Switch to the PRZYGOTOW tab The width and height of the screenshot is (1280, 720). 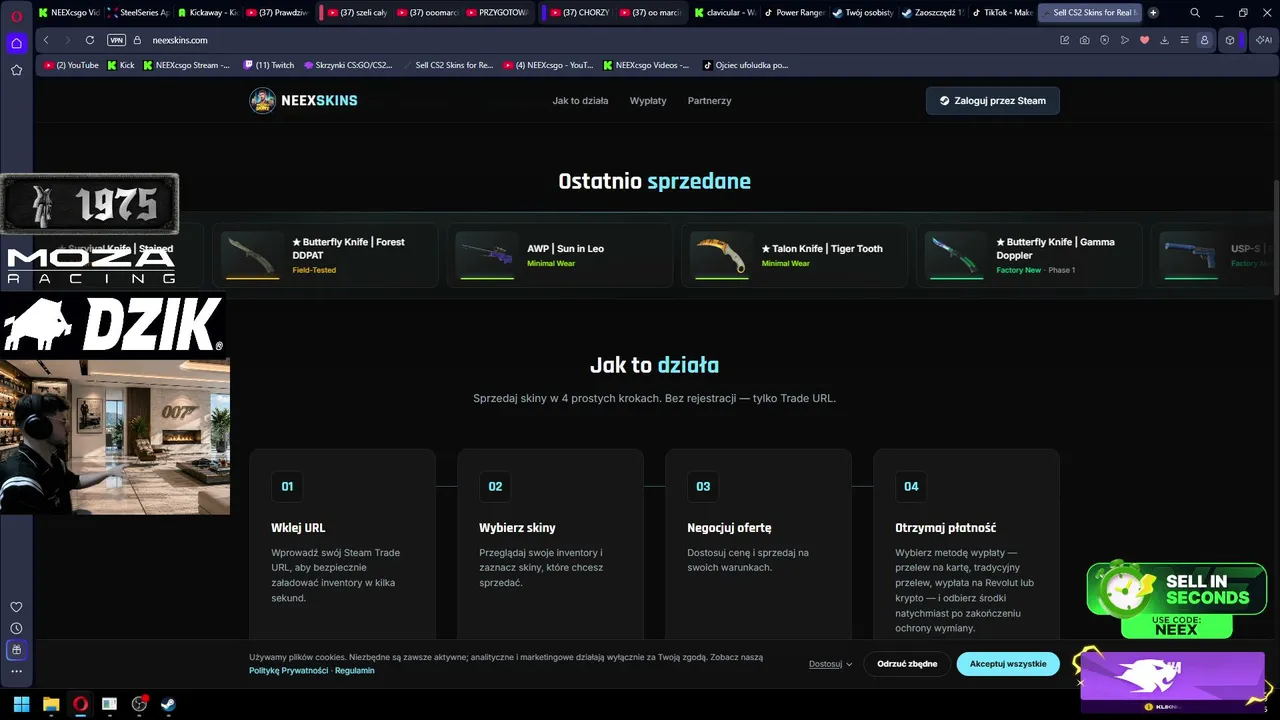tap(497, 13)
